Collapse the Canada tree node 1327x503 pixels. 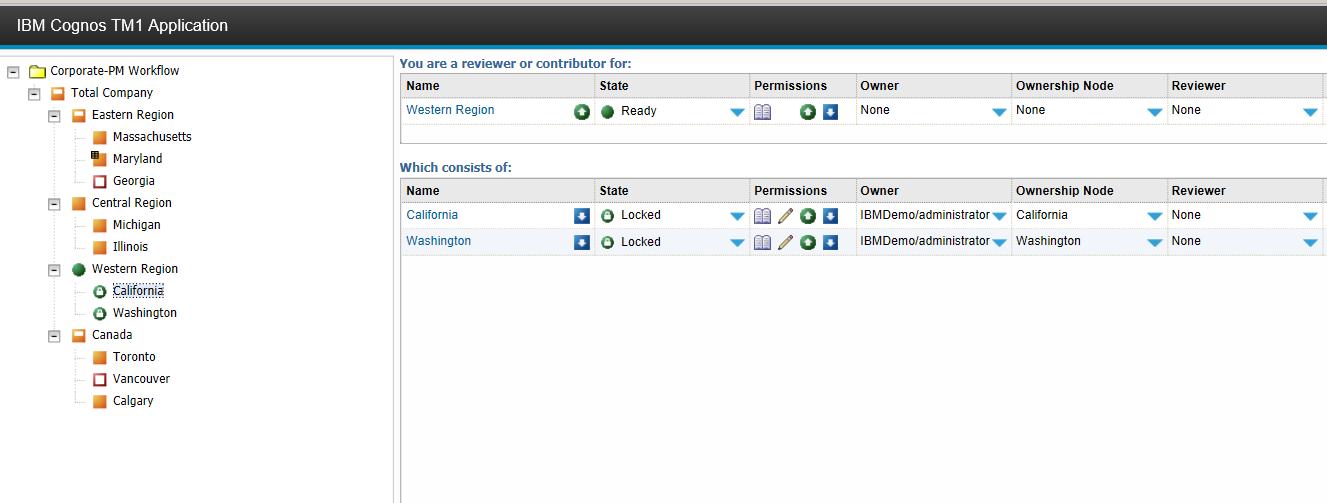[x=54, y=335]
